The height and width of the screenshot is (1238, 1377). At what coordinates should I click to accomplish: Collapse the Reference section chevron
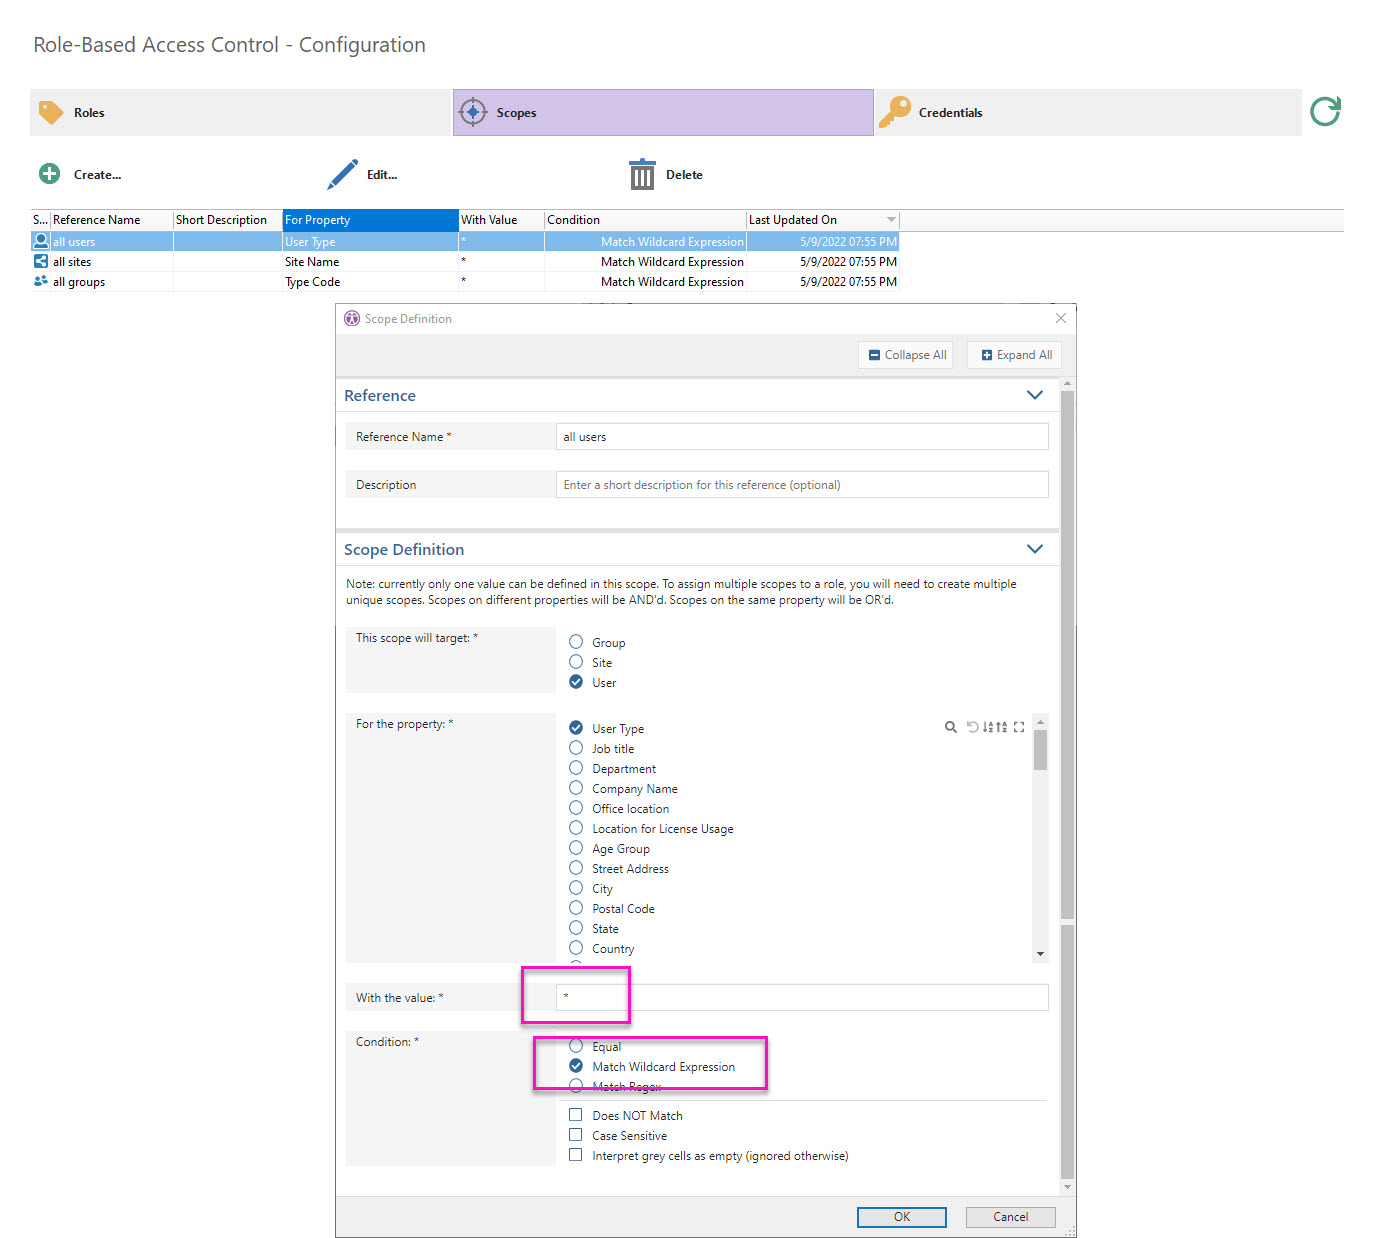(1035, 395)
